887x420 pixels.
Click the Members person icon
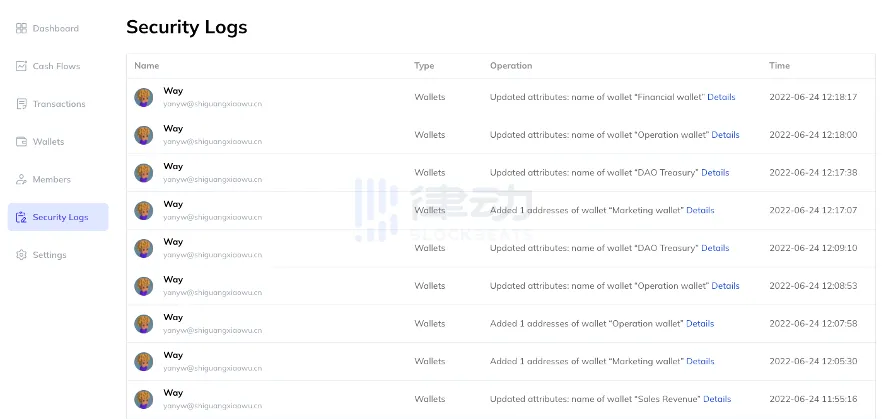coord(22,180)
